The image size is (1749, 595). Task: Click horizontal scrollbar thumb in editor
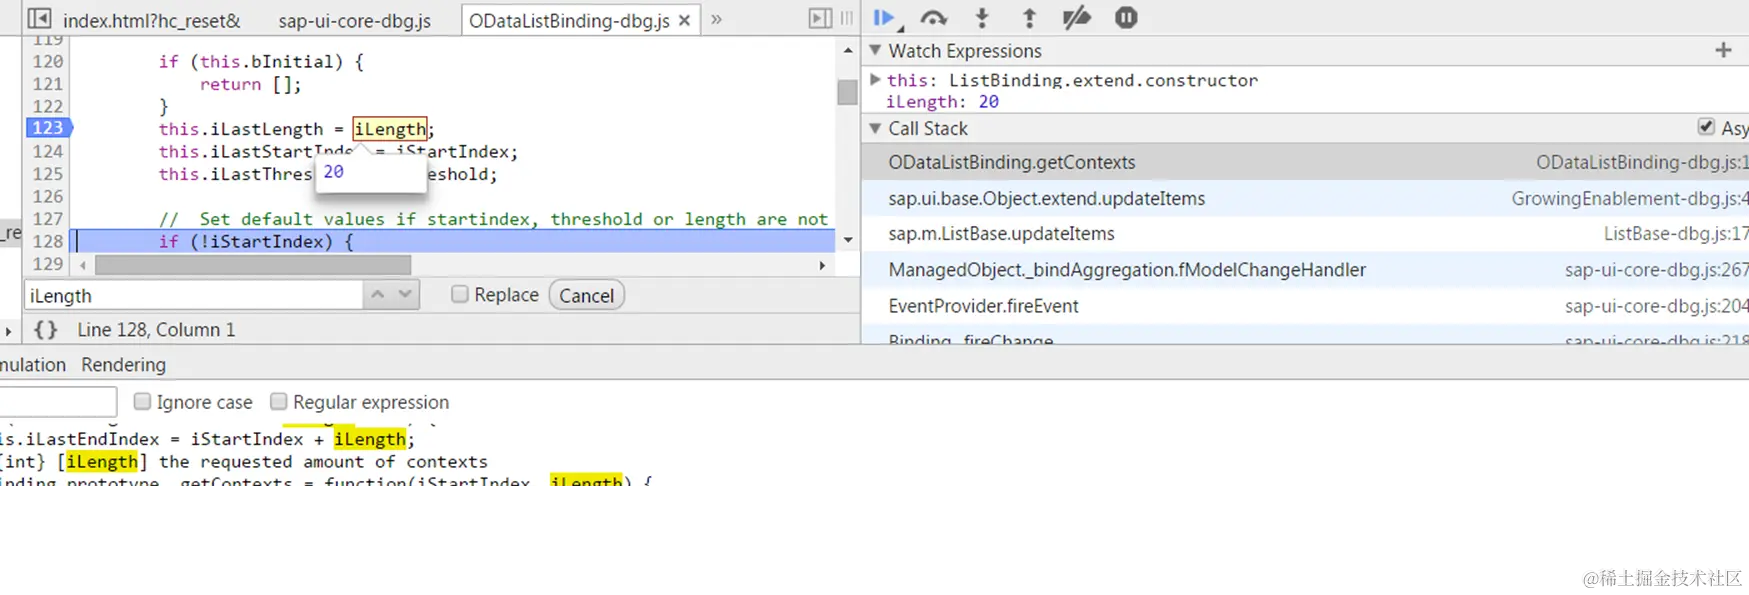tap(253, 265)
